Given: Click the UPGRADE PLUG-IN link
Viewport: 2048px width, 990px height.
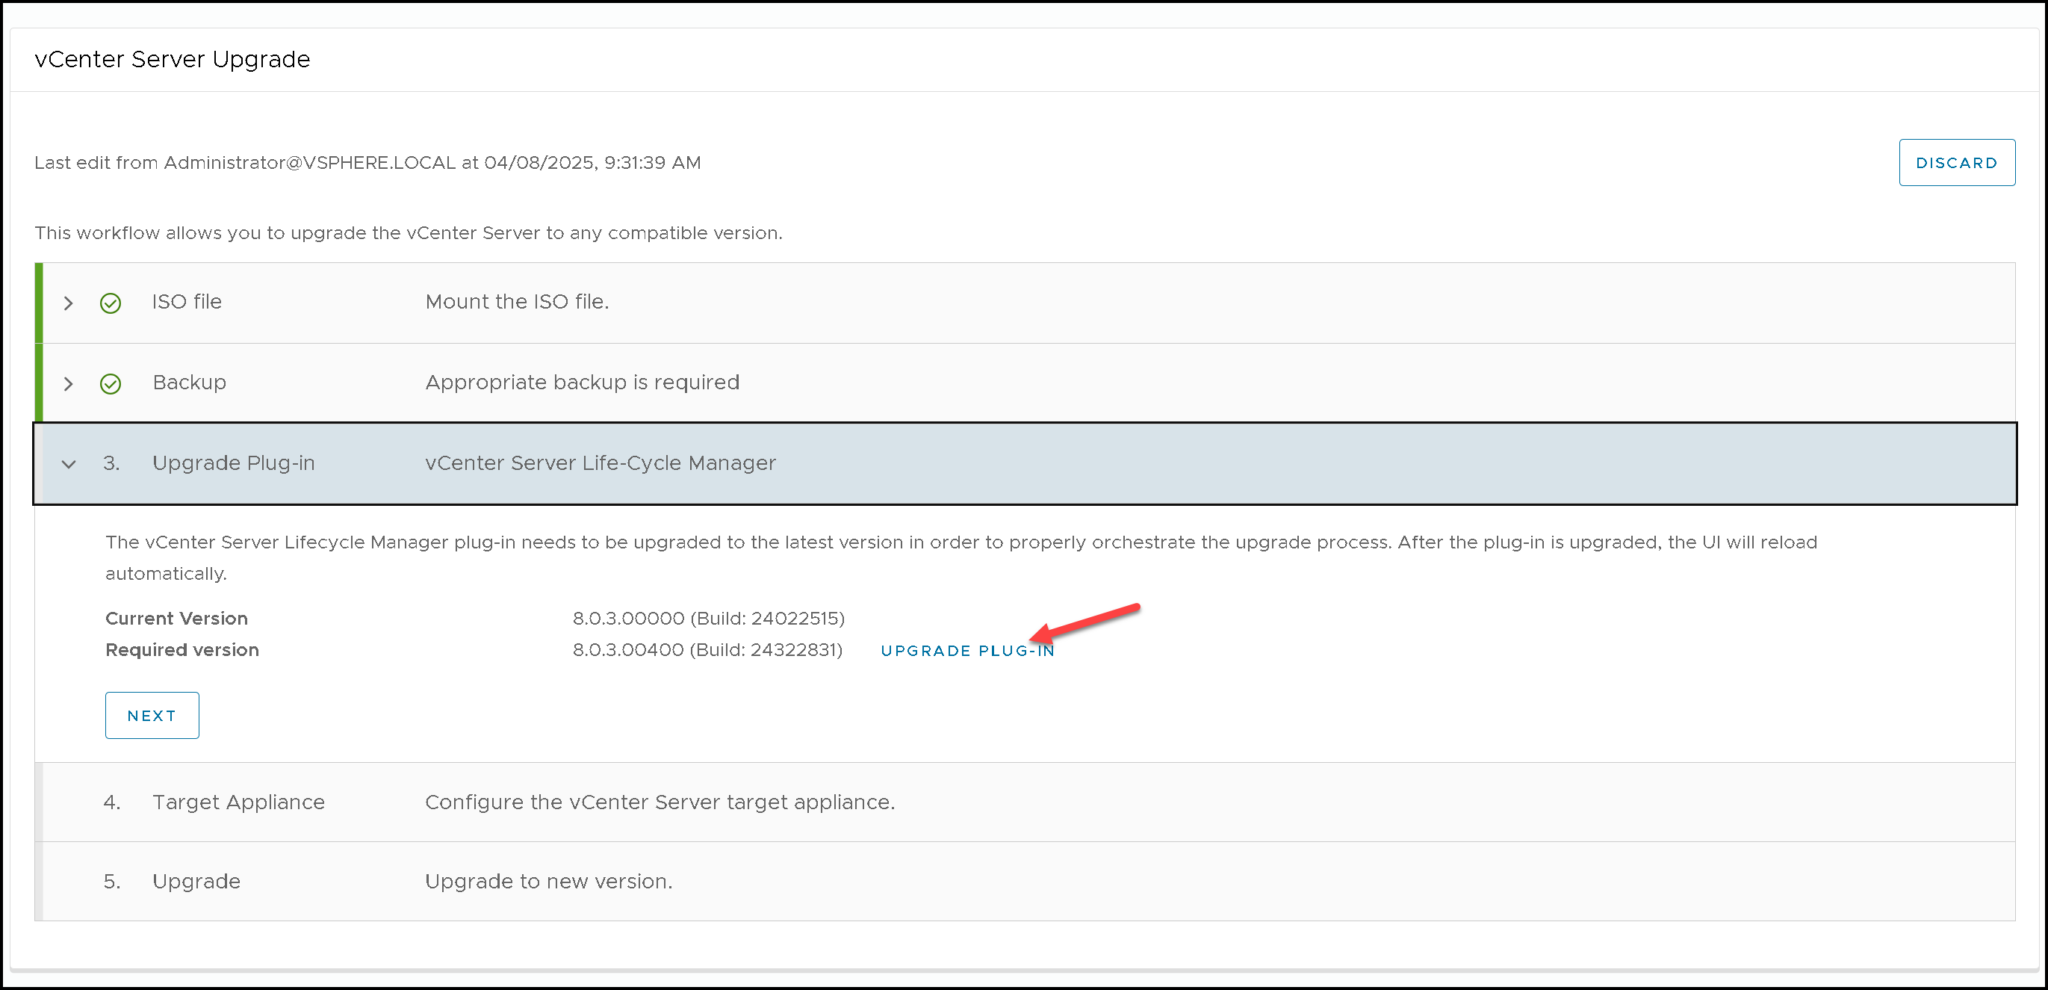Looking at the screenshot, I should coord(966,651).
